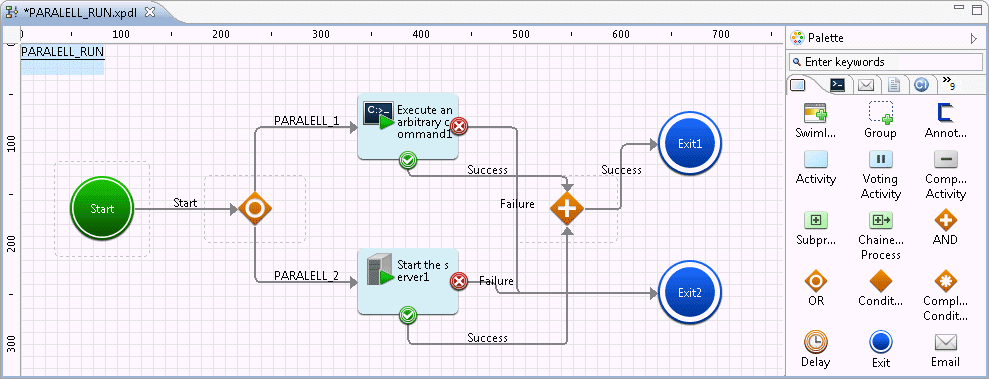Viewport: 989px width, 379px height.
Task: Select the Voting Activity palette icon
Action: [881, 159]
